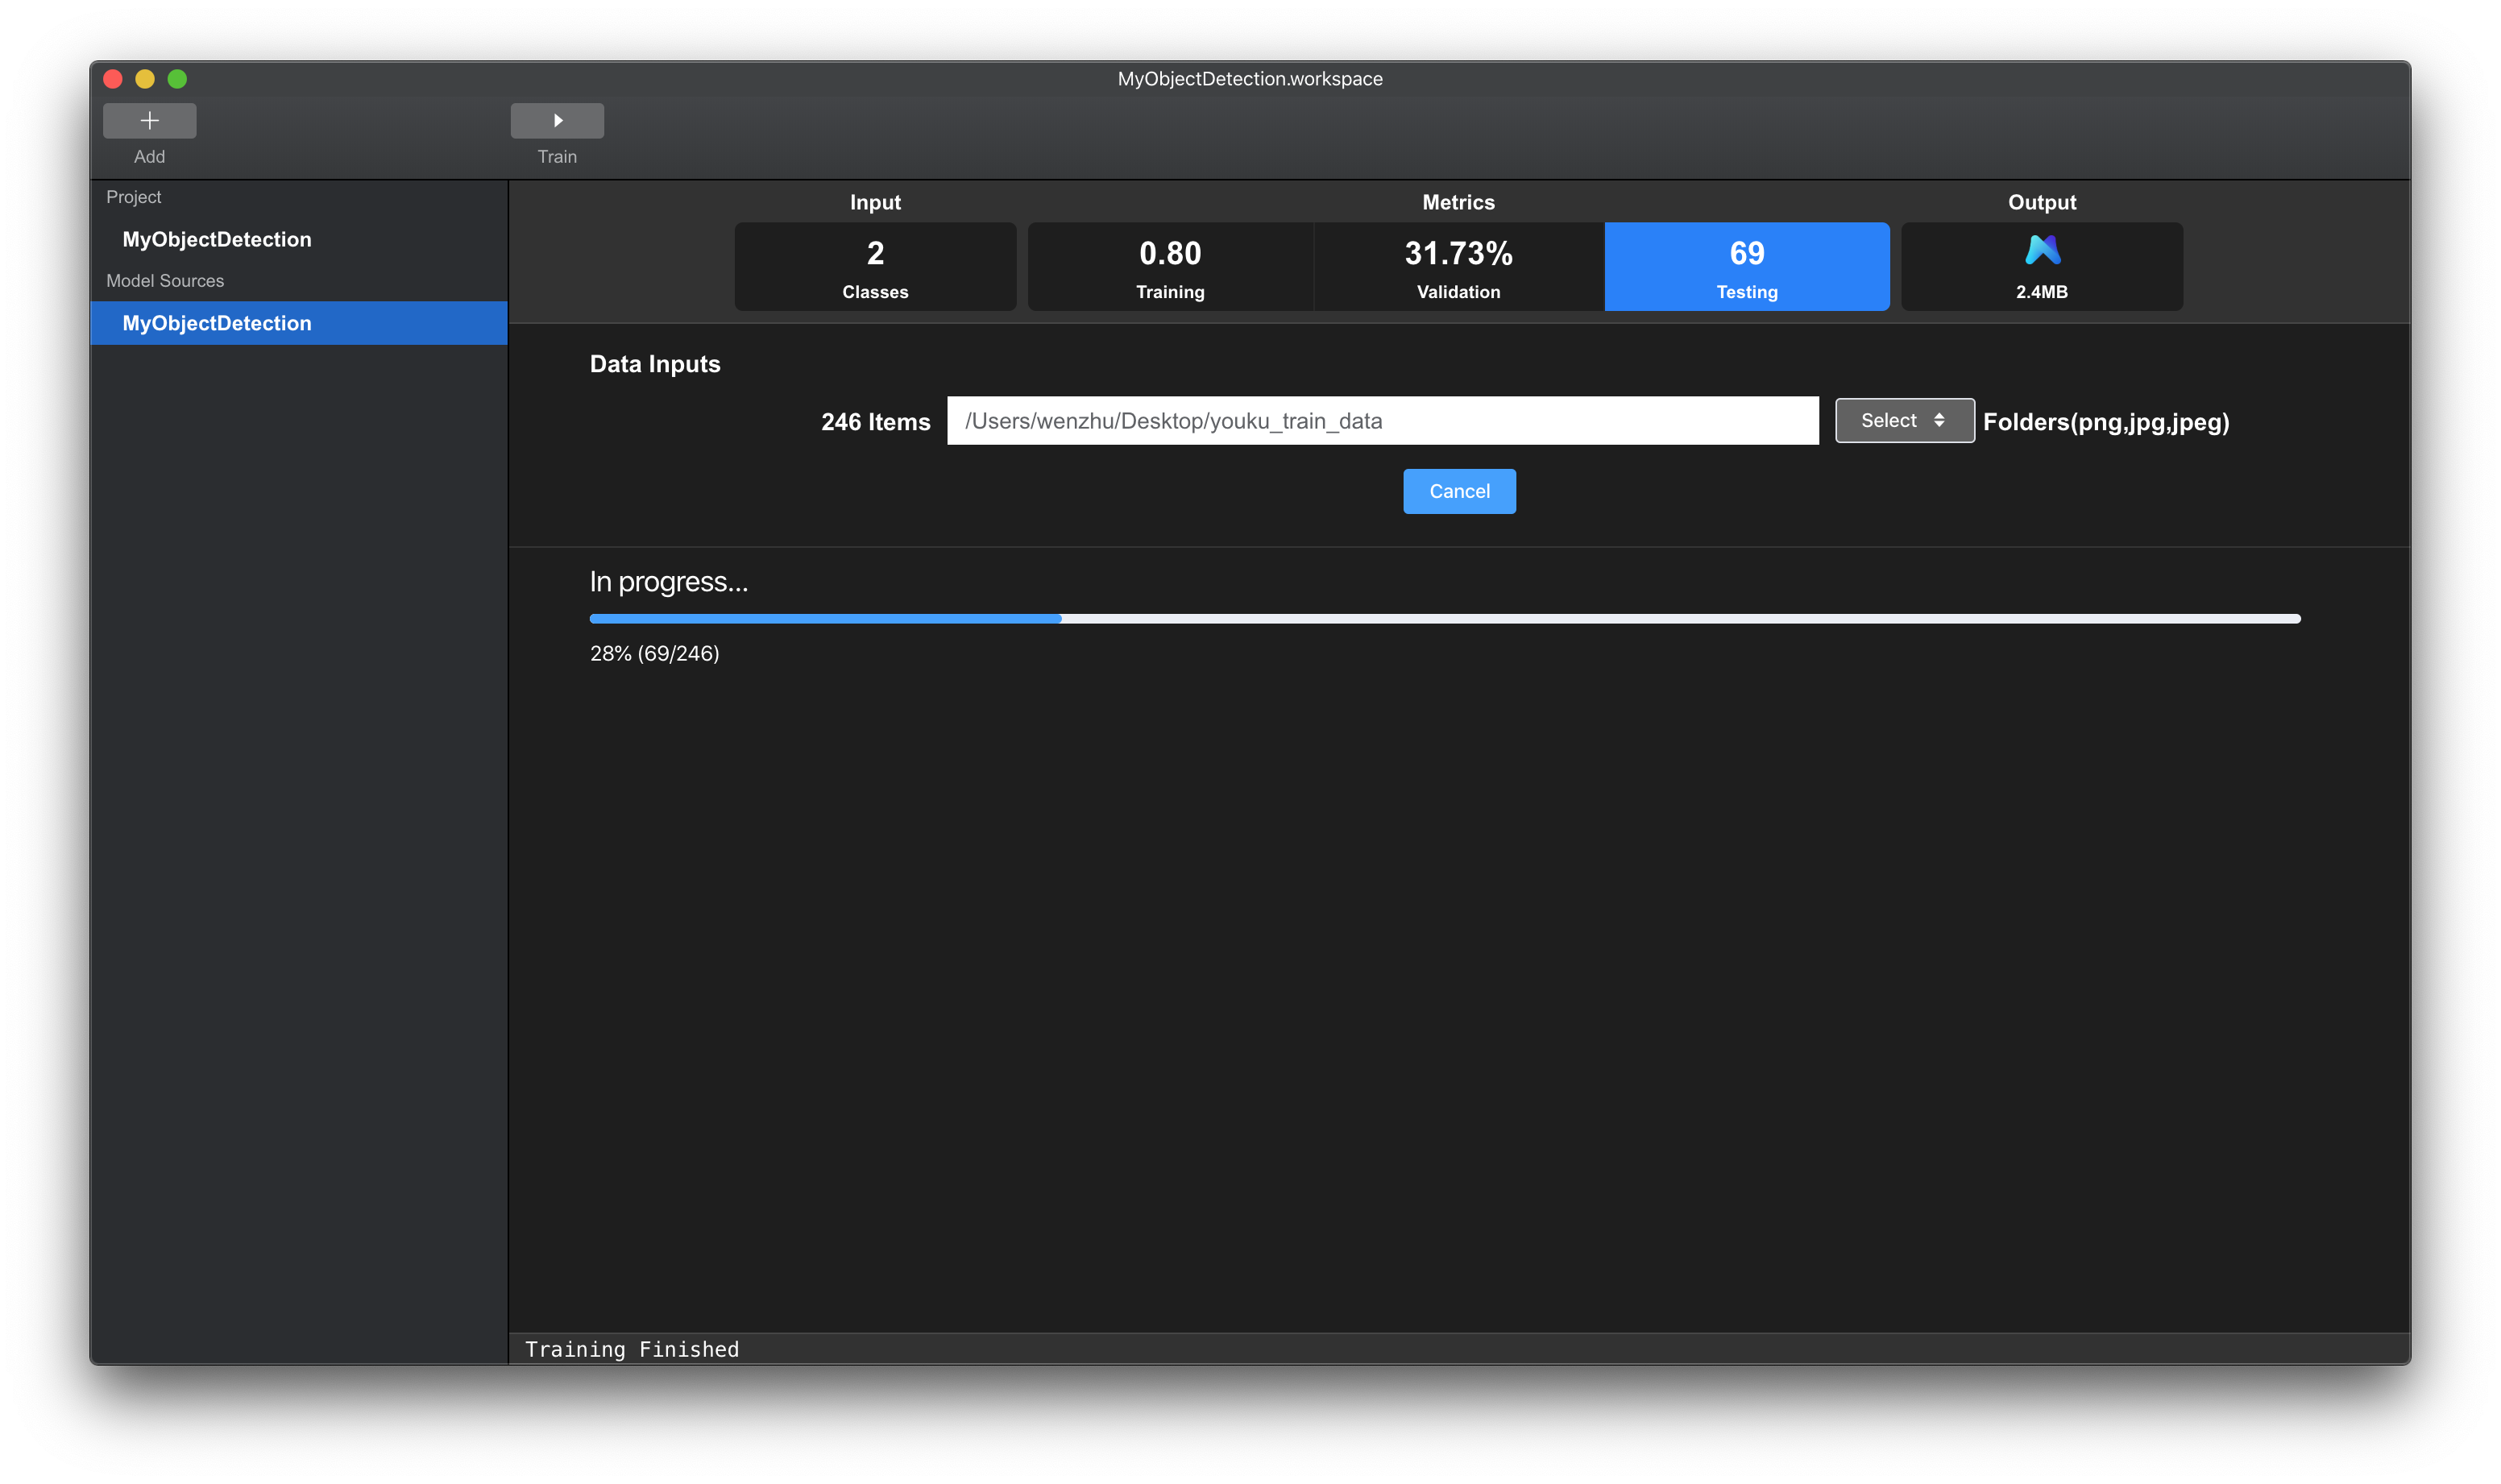
Task: Open the Select folder dropdown
Action: click(1904, 421)
